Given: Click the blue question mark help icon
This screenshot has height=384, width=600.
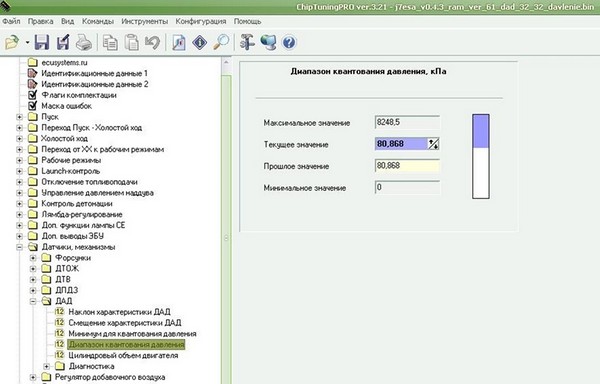Looking at the screenshot, I should pos(289,42).
